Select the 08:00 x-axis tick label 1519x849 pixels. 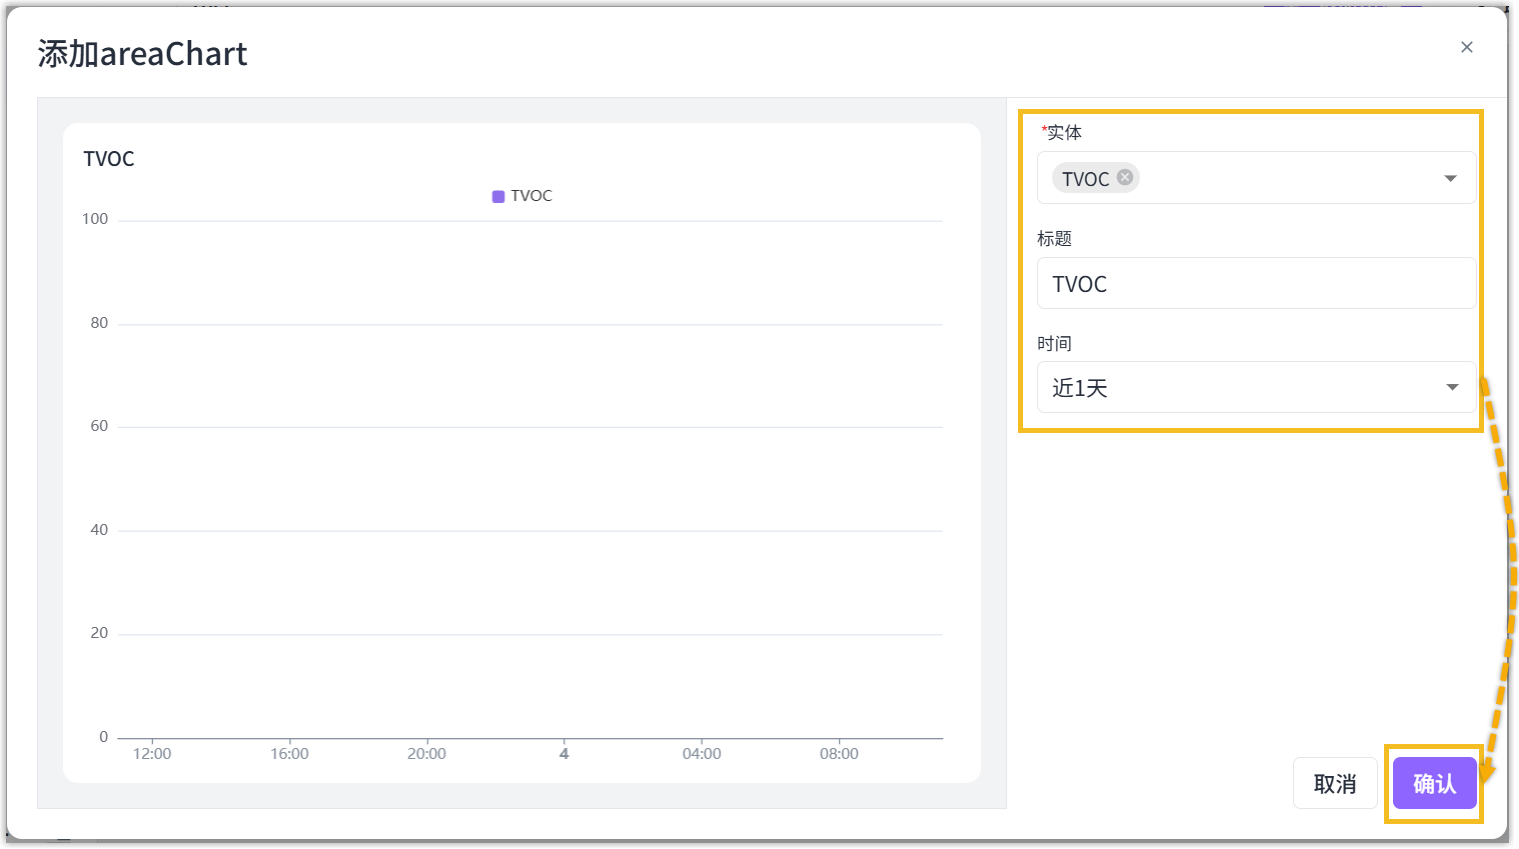tap(839, 754)
